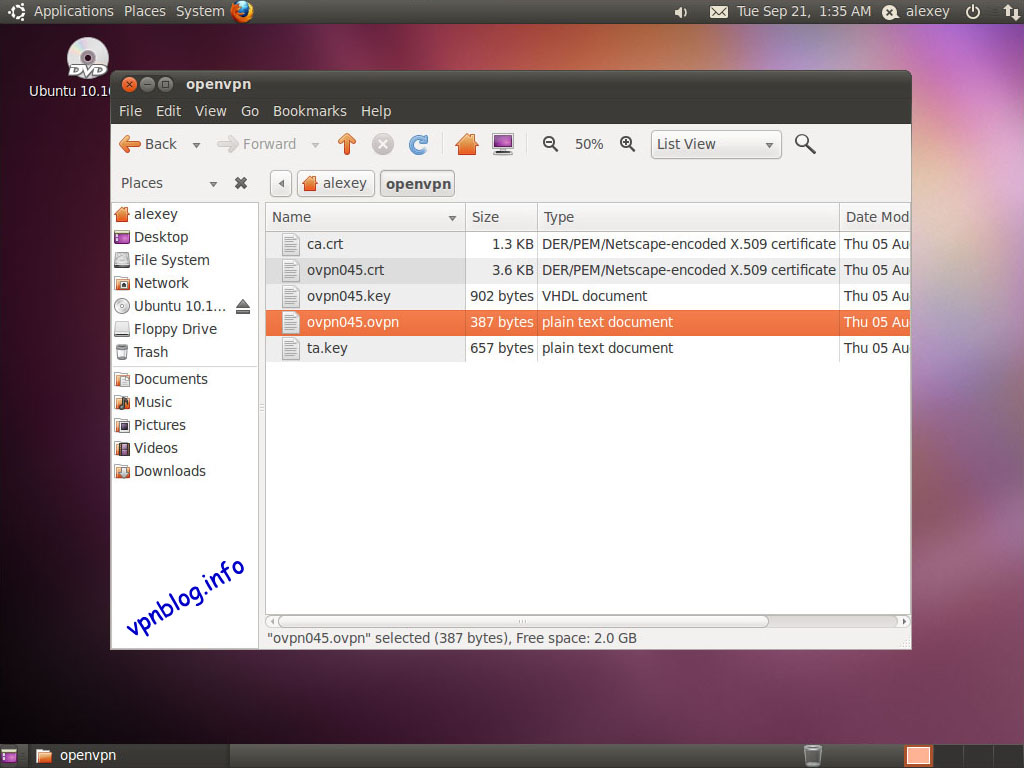Go to parent folder with the up arrow
Viewport: 1024px width, 768px height.
(347, 144)
